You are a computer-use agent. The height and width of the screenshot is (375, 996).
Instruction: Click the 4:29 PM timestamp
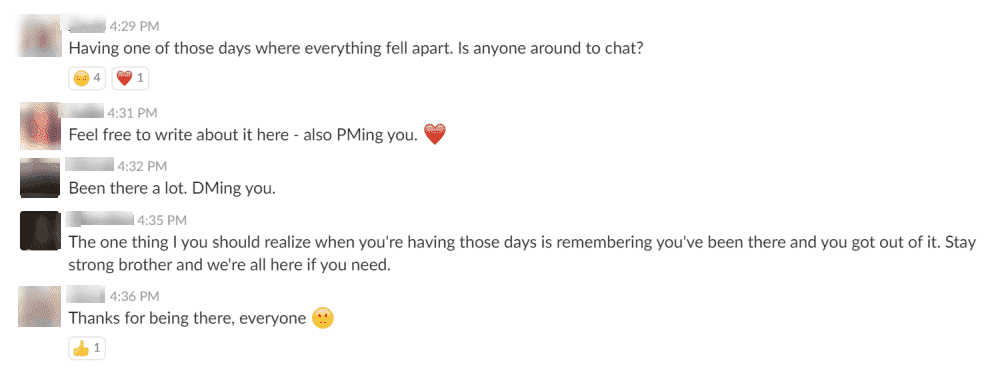coord(134,27)
